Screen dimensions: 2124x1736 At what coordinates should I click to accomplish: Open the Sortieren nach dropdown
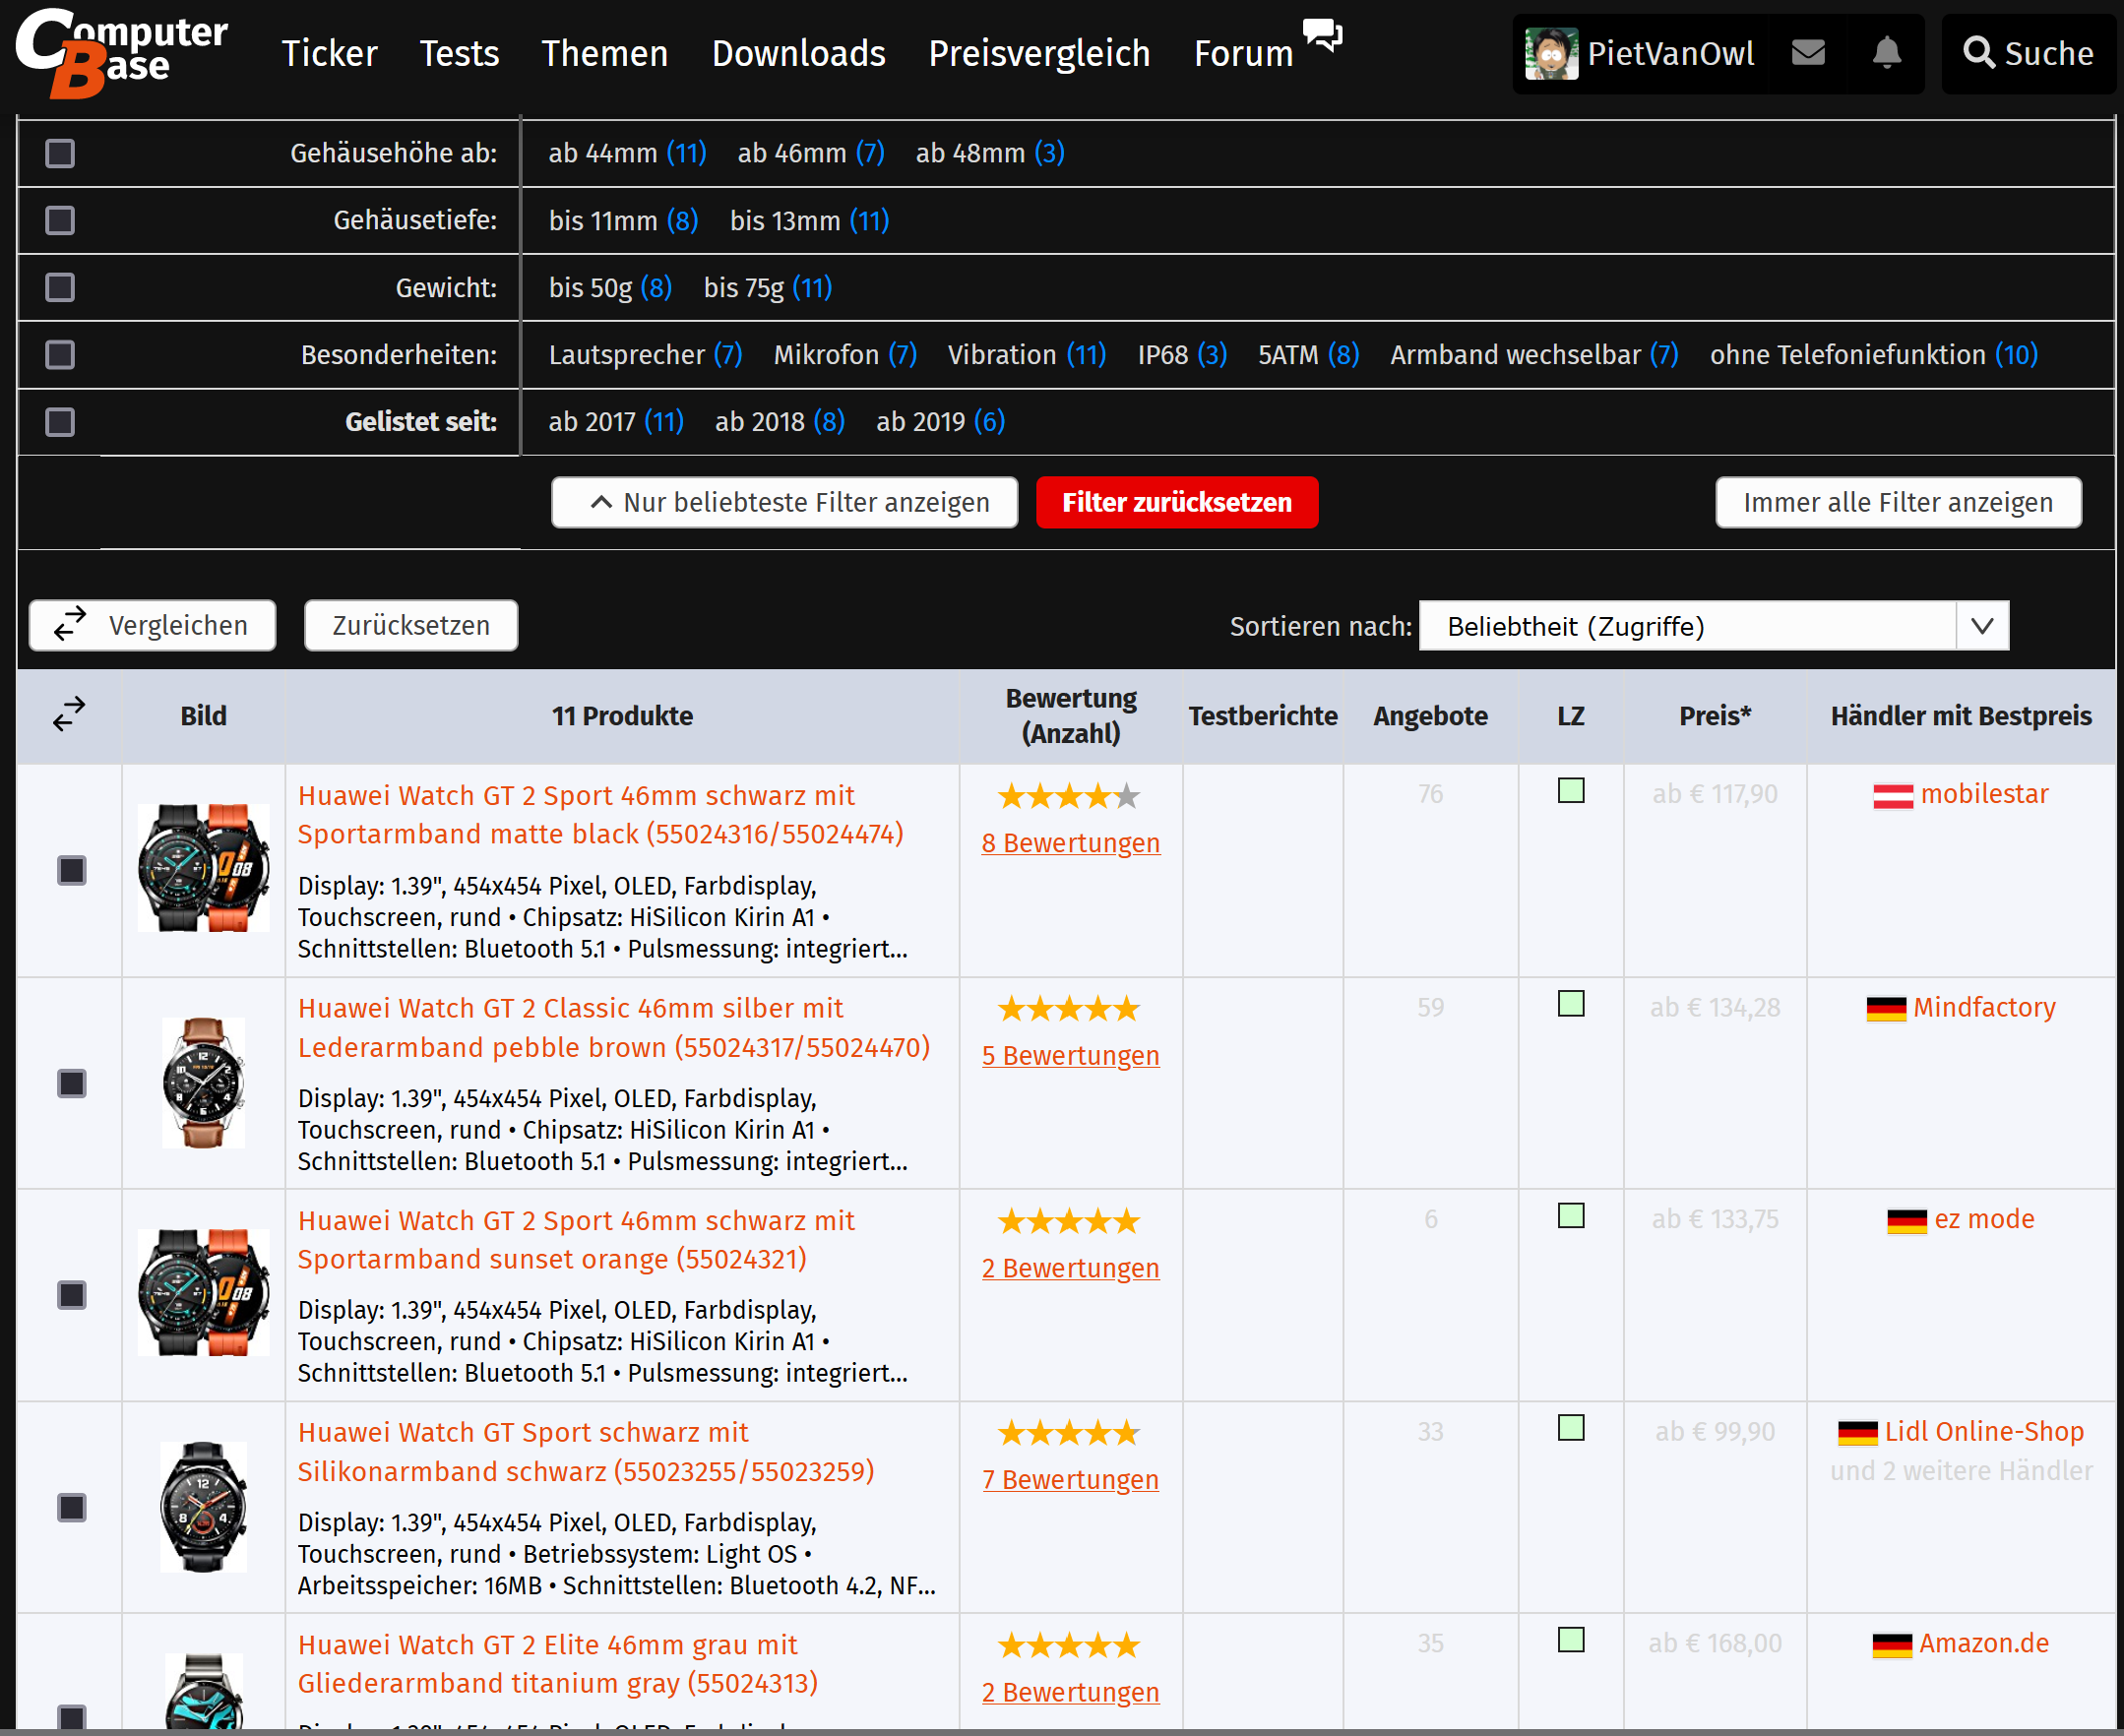[1713, 626]
